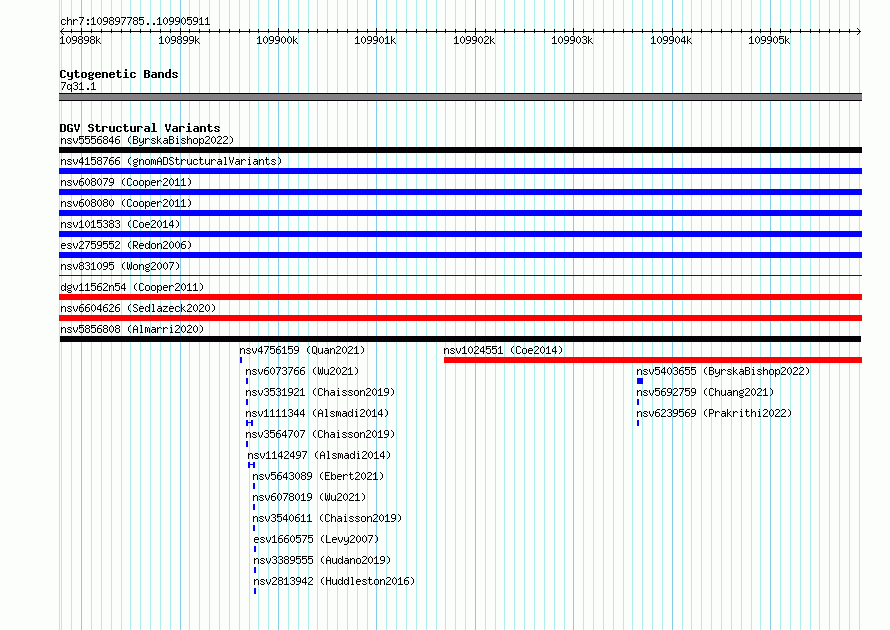
Task: Click the ruler's right arrowhead
Action: pyautogui.click(x=859, y=31)
